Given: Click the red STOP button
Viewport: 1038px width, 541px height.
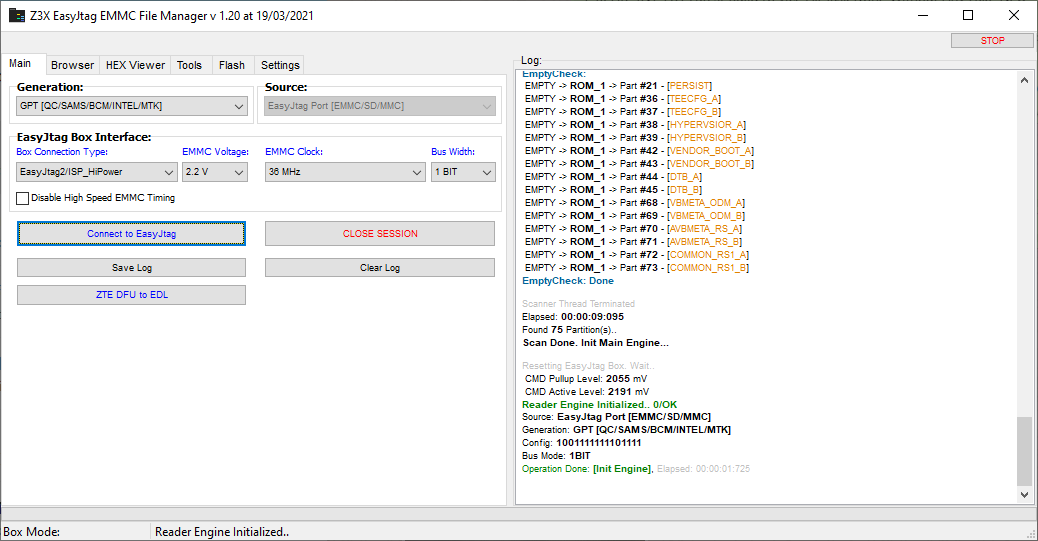Looking at the screenshot, I should (992, 41).
